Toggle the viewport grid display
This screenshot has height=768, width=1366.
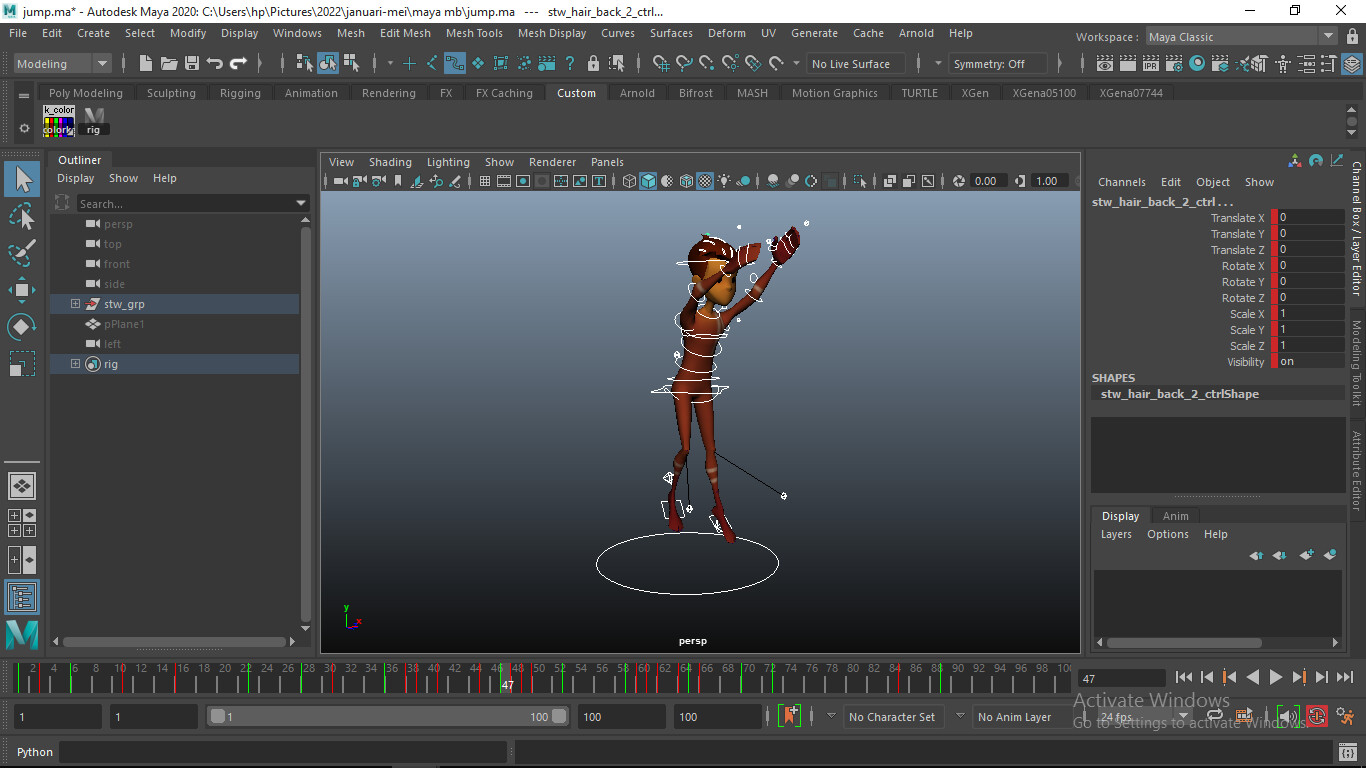484,181
